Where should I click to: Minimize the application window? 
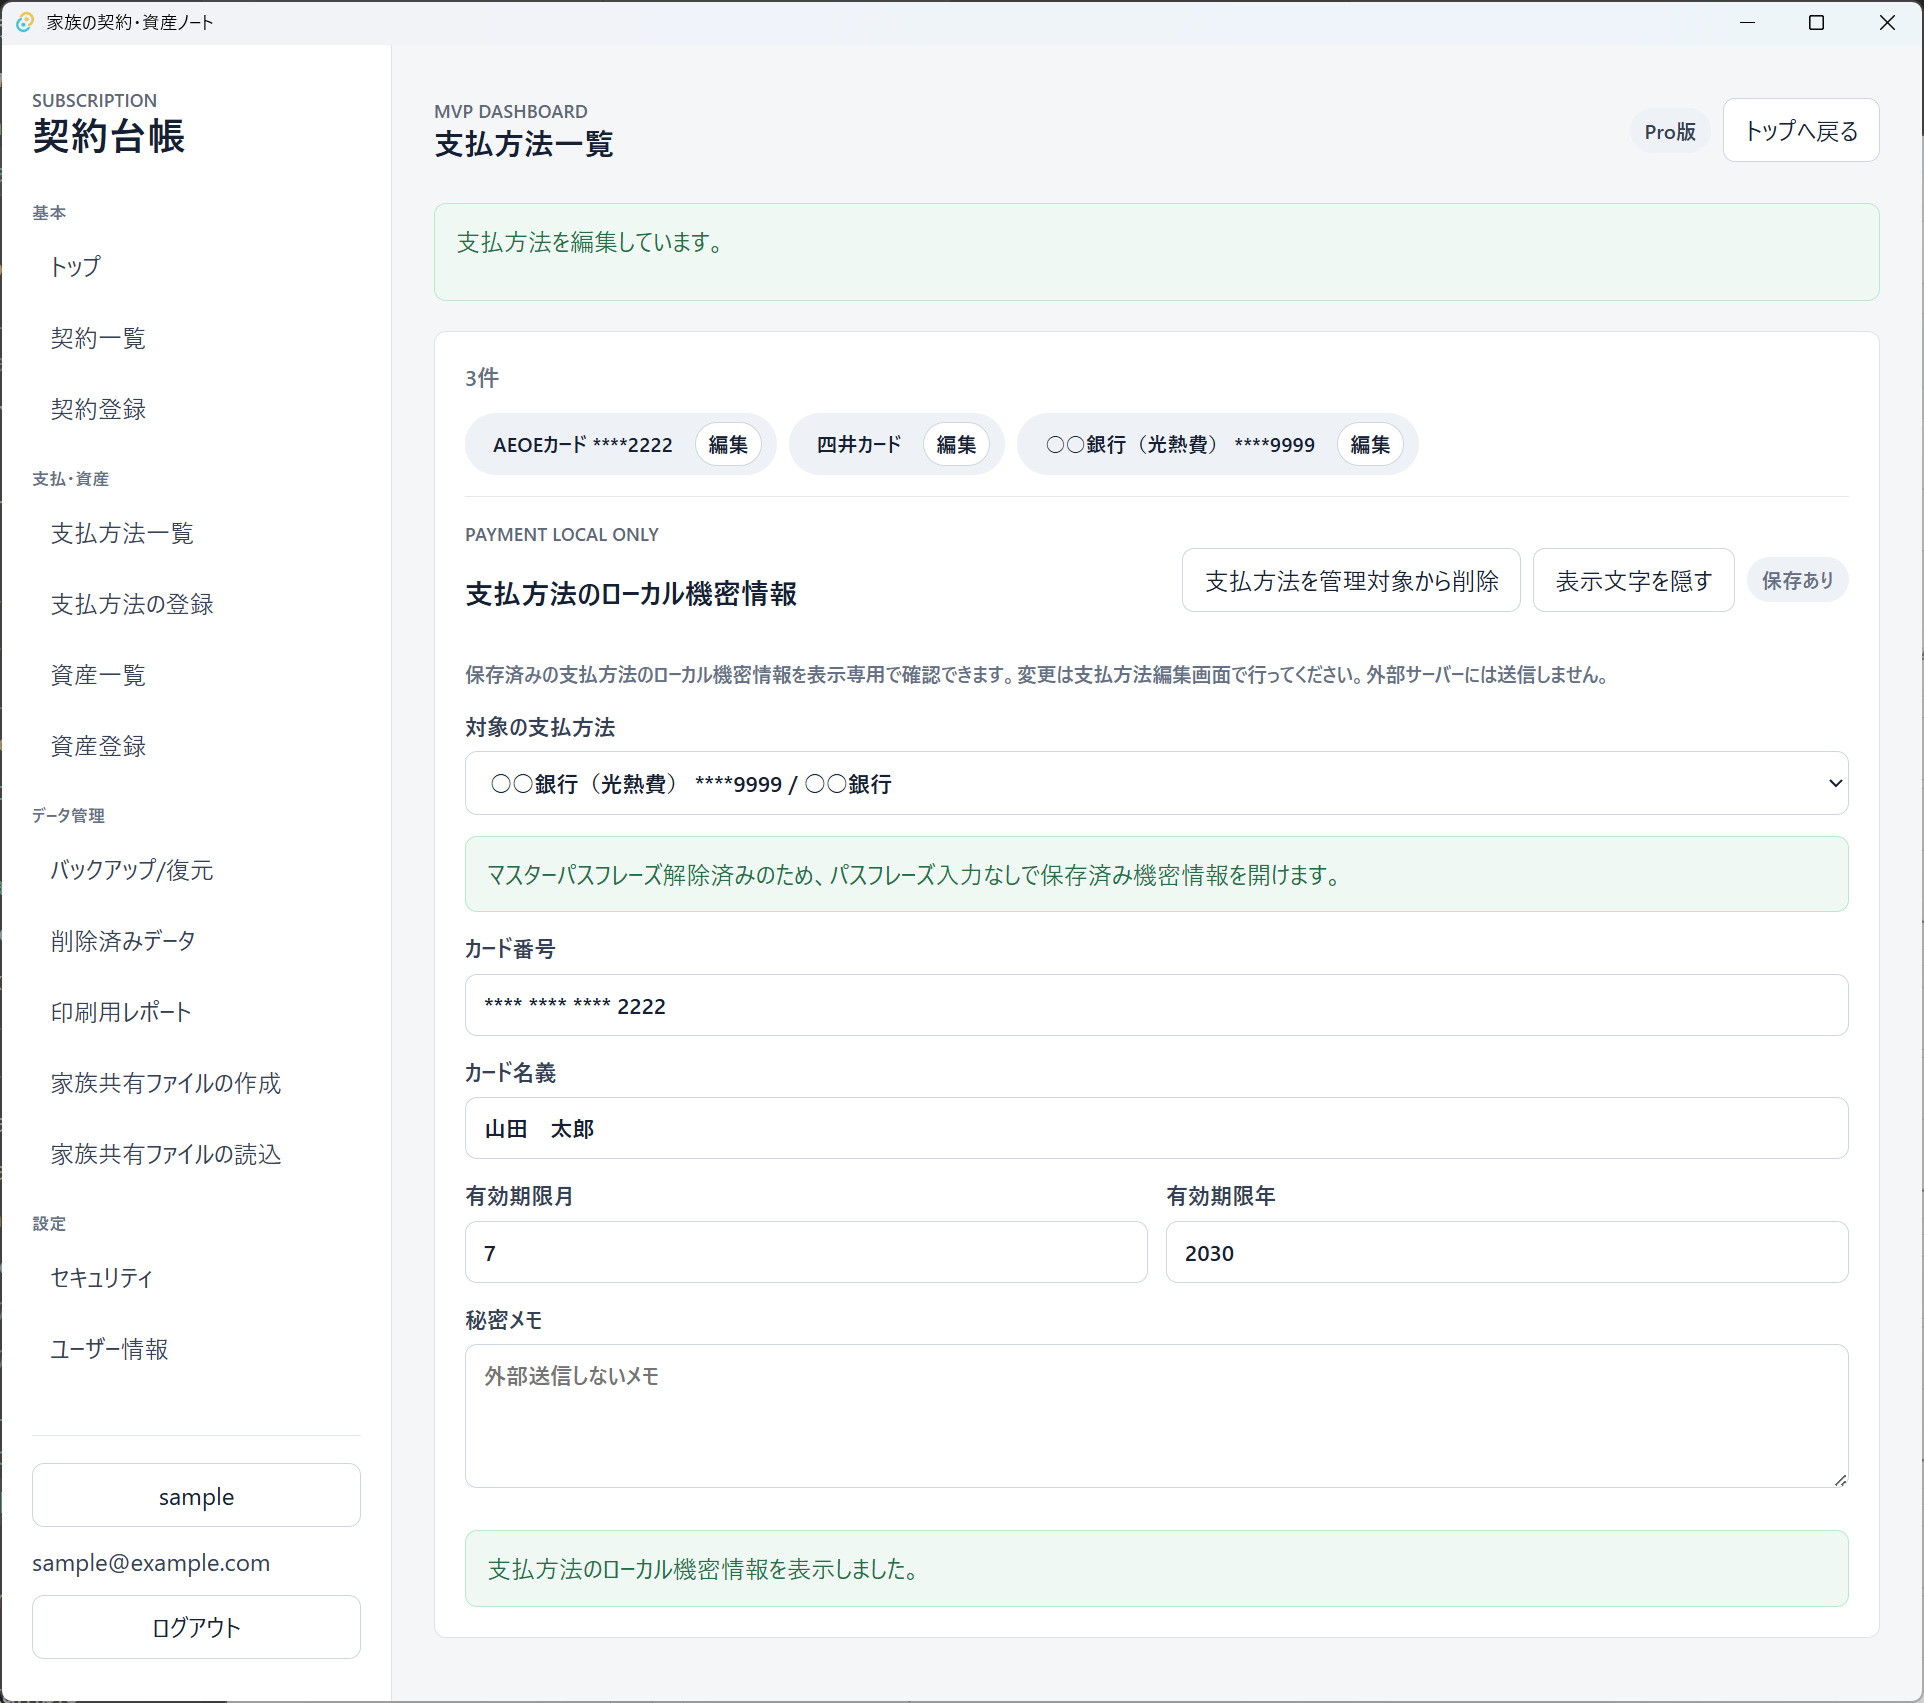[x=1747, y=22]
